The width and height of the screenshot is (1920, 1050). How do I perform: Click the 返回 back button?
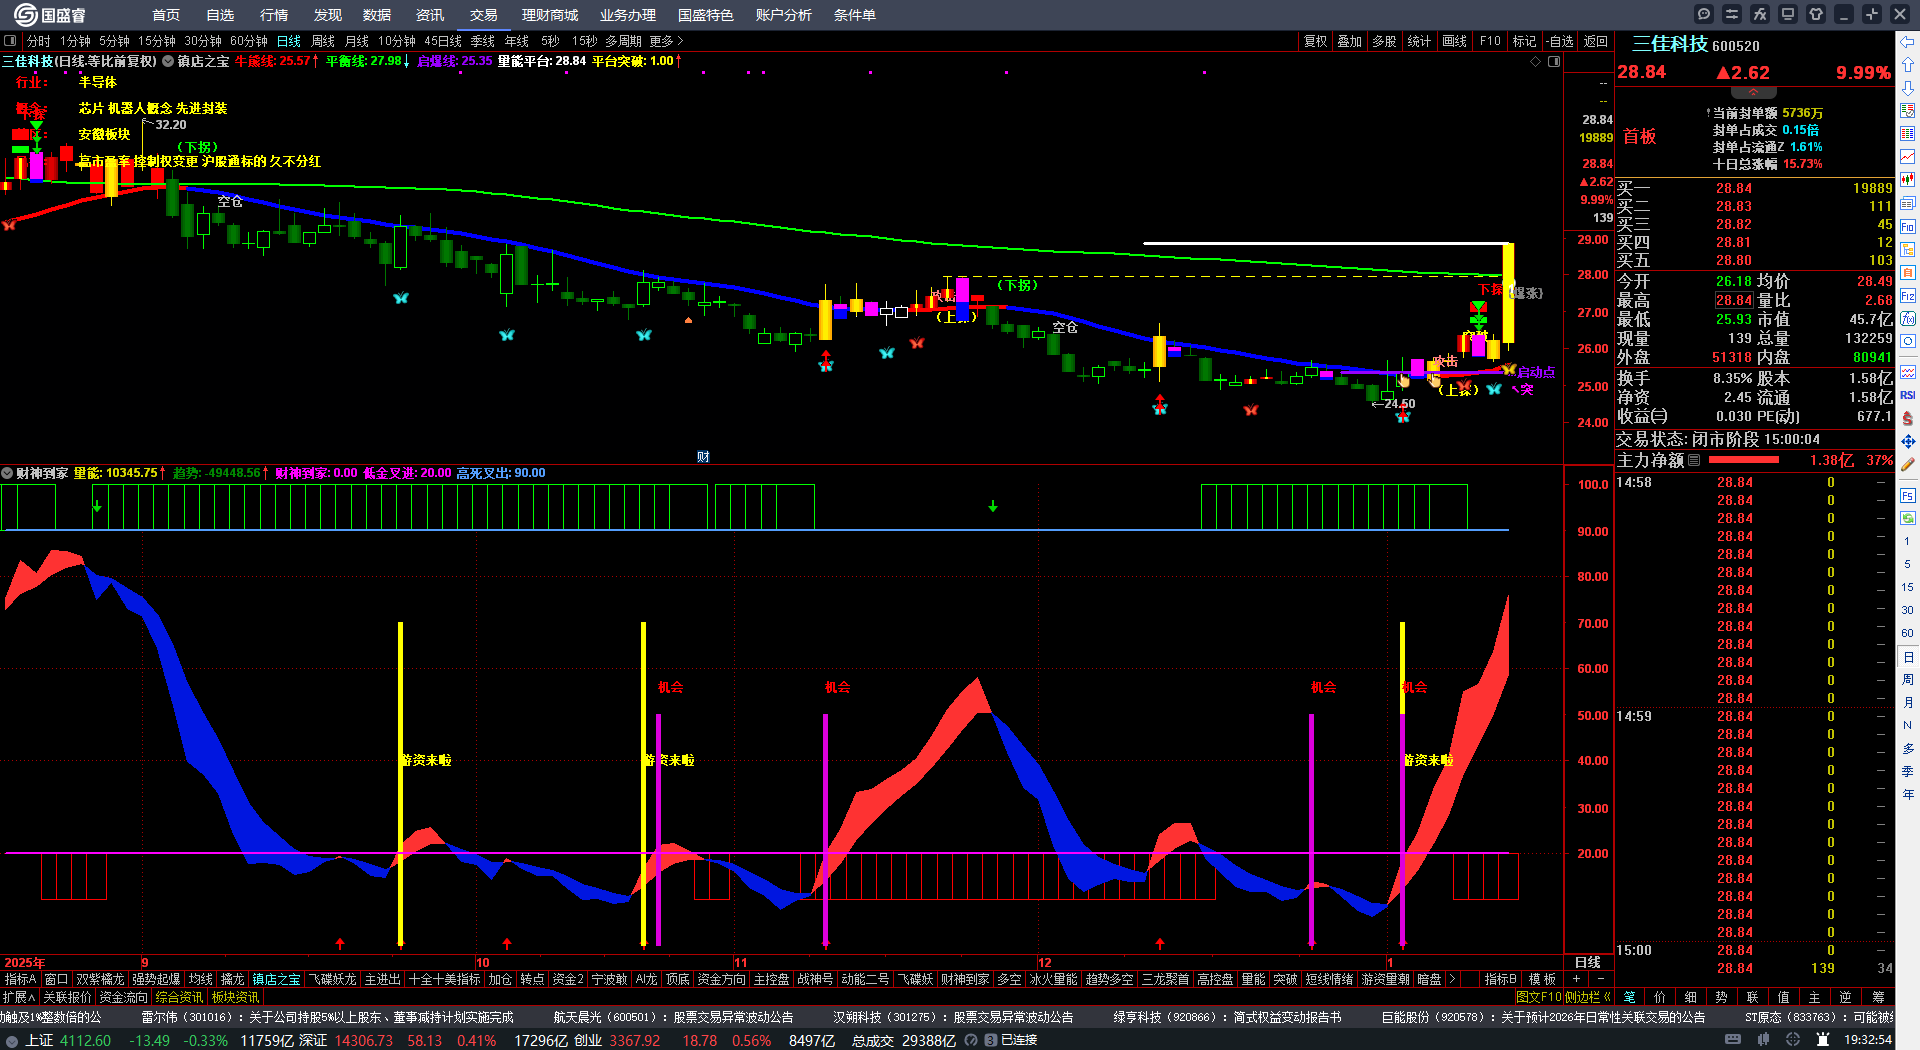coord(1596,41)
